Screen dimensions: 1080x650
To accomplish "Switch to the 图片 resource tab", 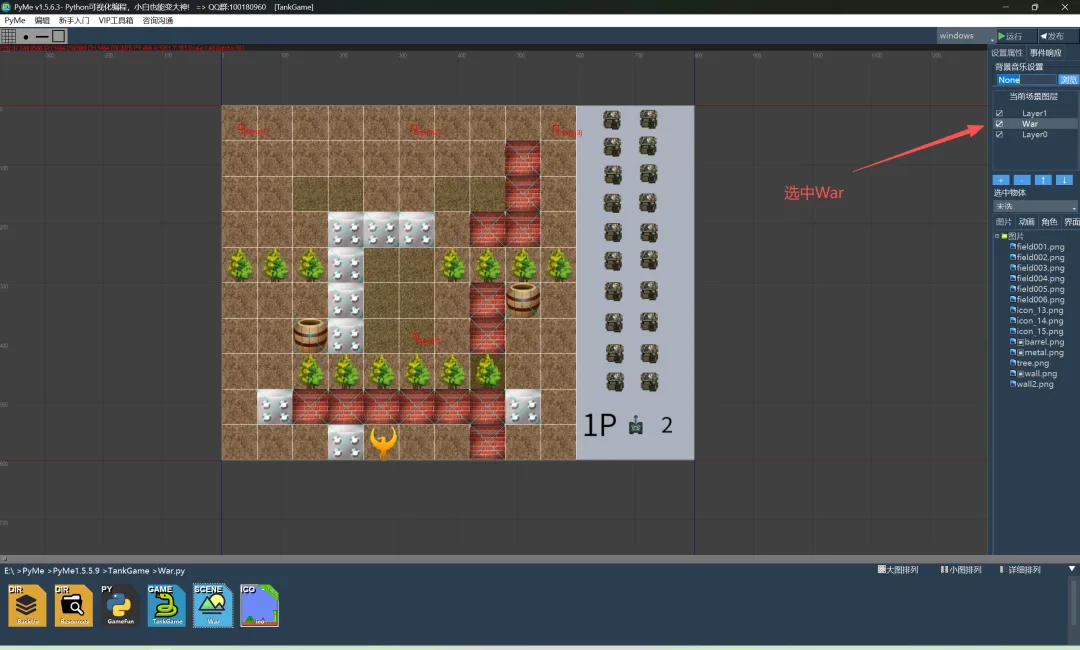I will tap(1004, 222).
